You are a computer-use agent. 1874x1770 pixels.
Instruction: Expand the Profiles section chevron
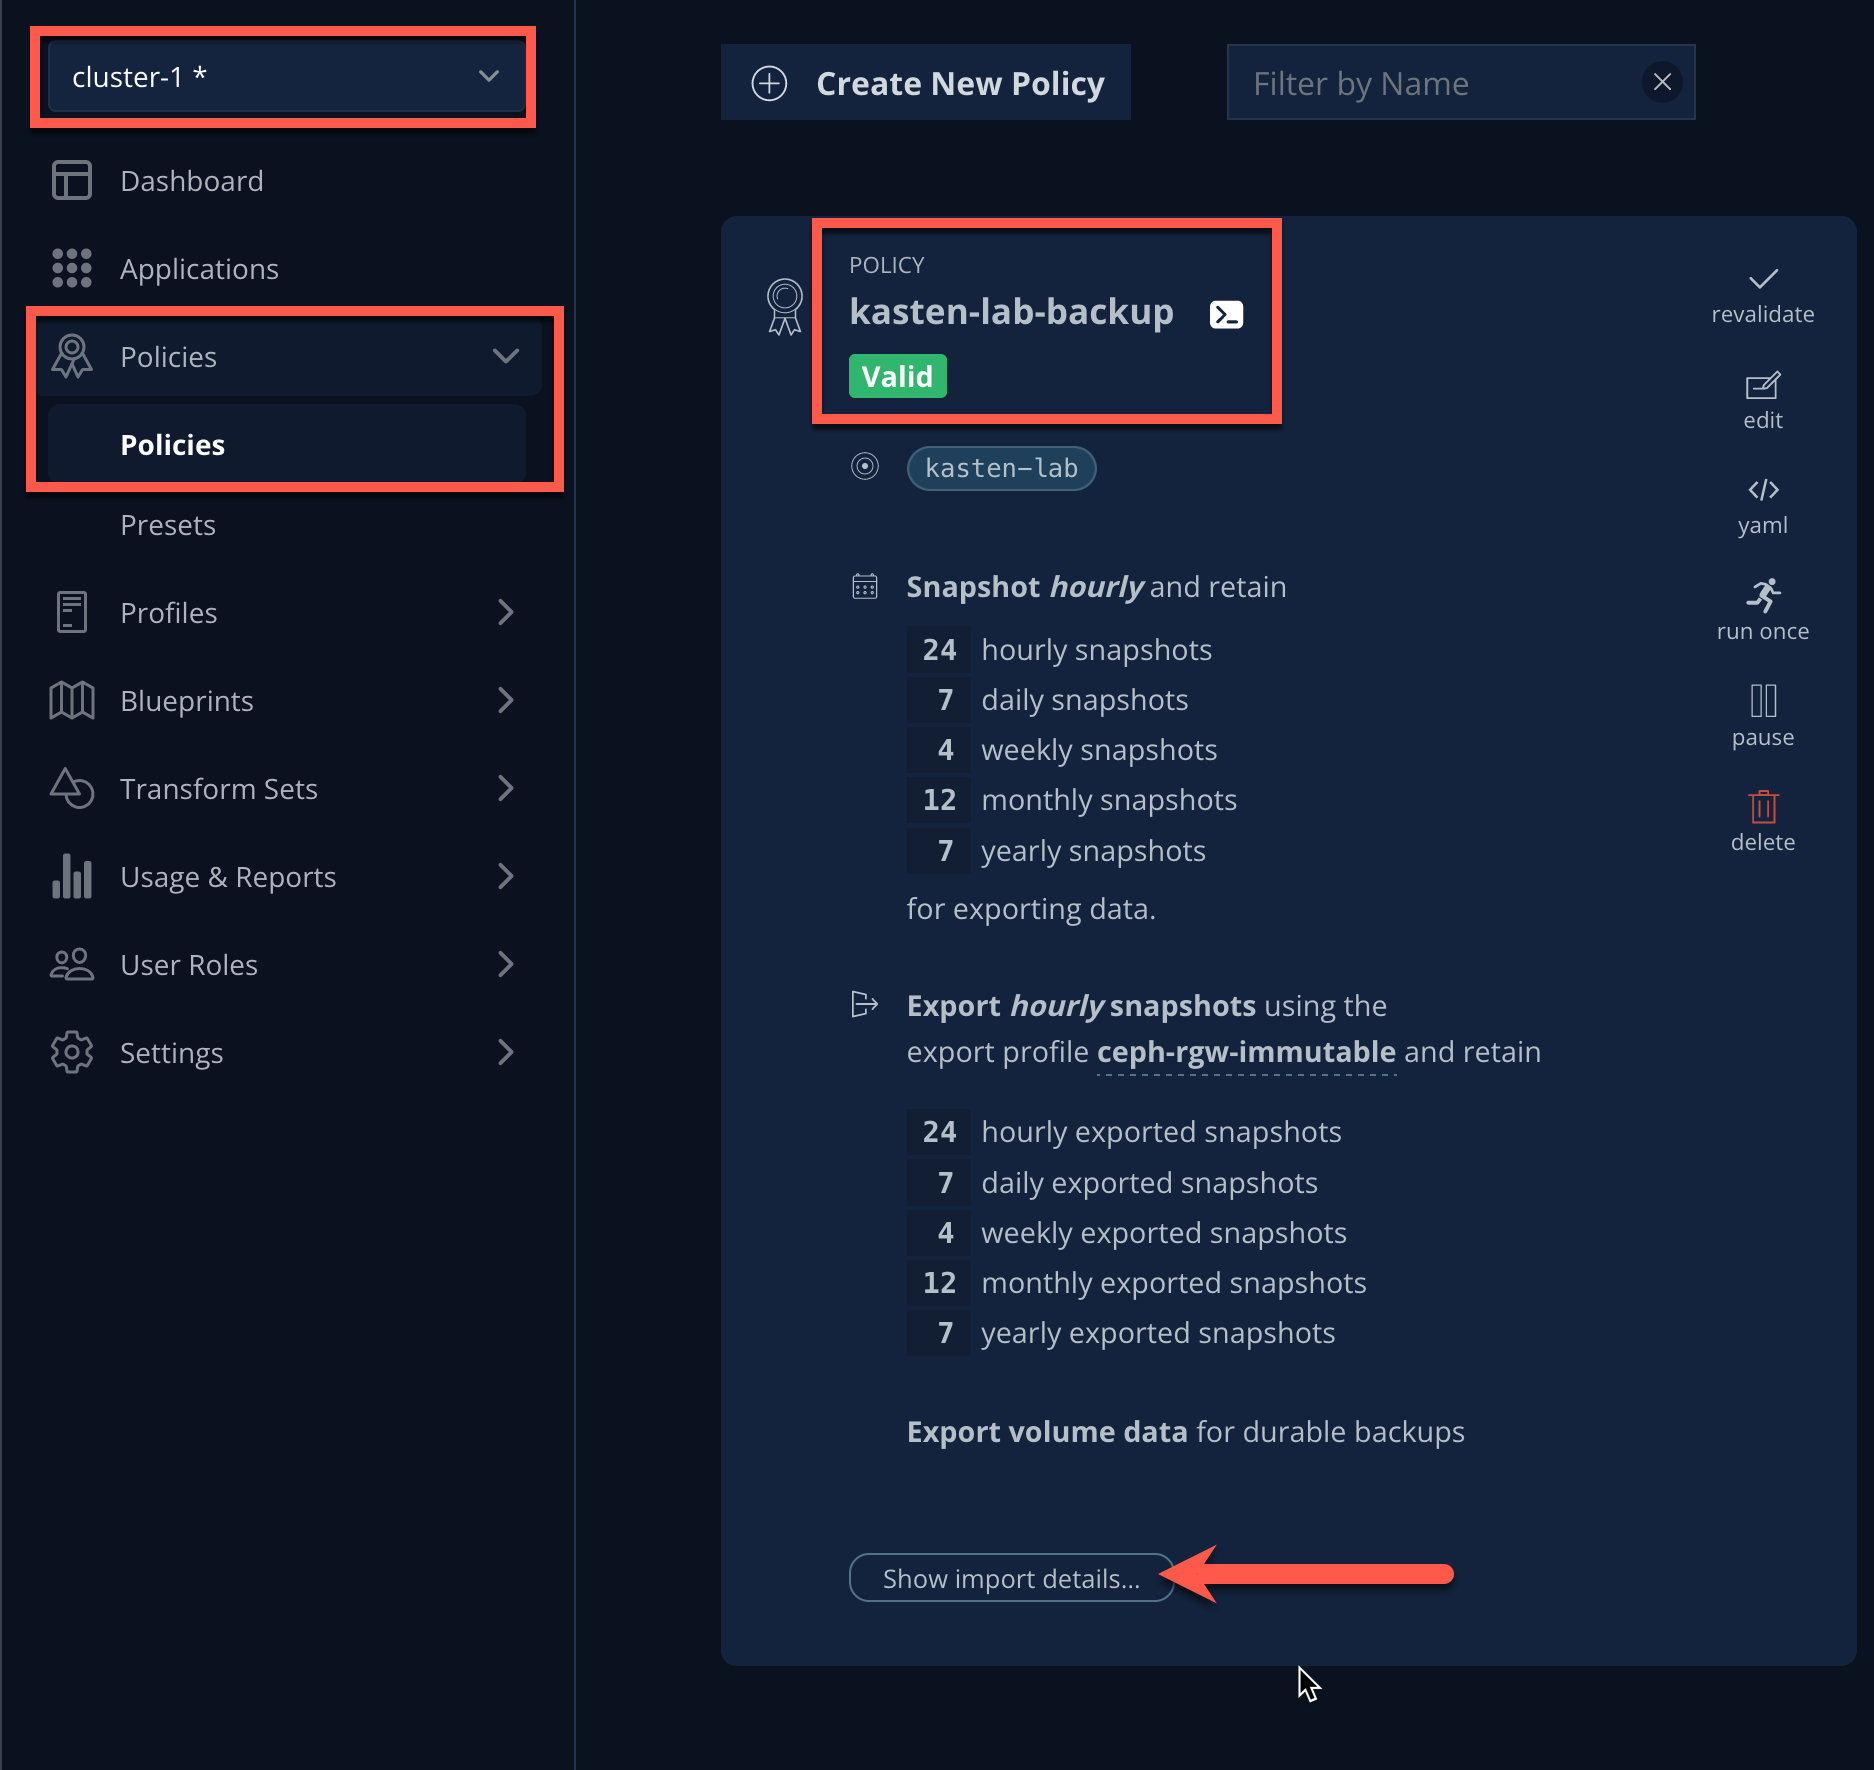click(x=506, y=612)
